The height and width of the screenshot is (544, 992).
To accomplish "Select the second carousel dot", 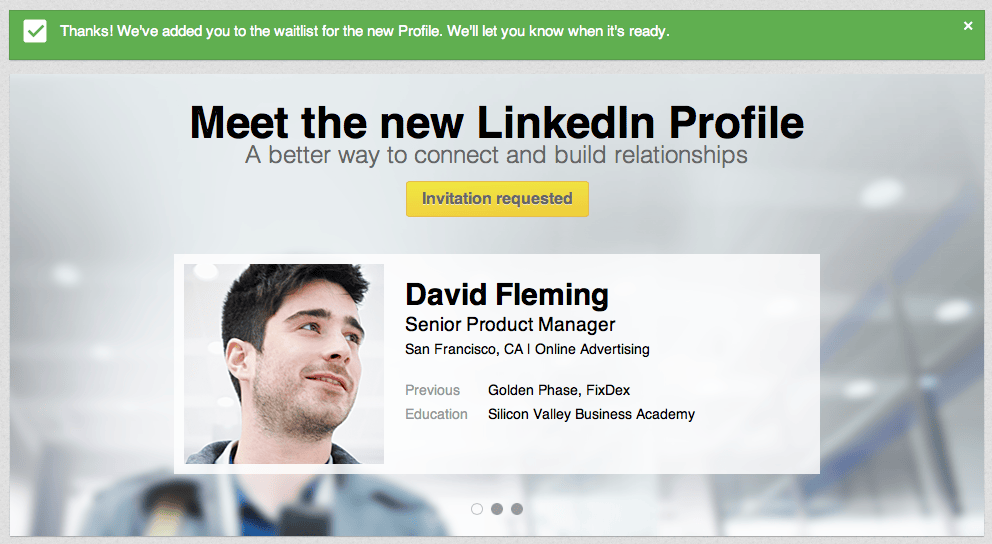I will point(497,509).
